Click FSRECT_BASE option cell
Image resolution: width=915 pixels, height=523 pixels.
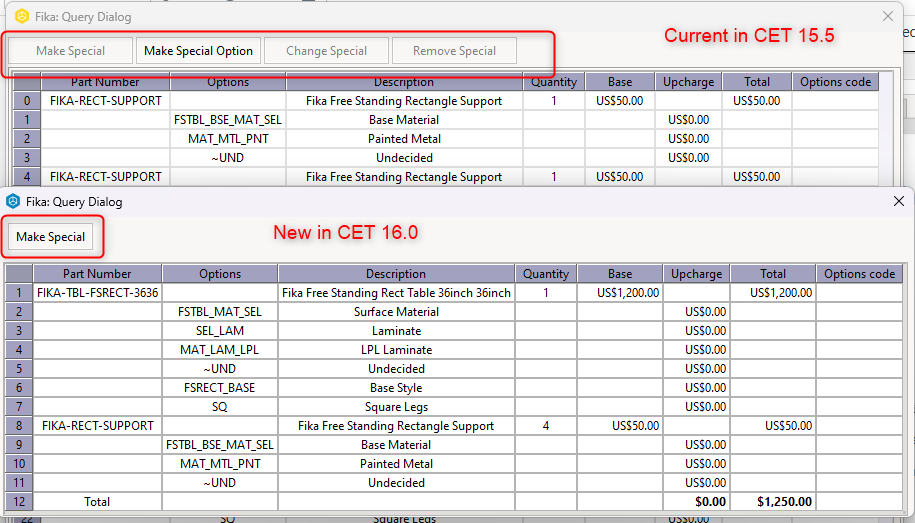(220, 388)
